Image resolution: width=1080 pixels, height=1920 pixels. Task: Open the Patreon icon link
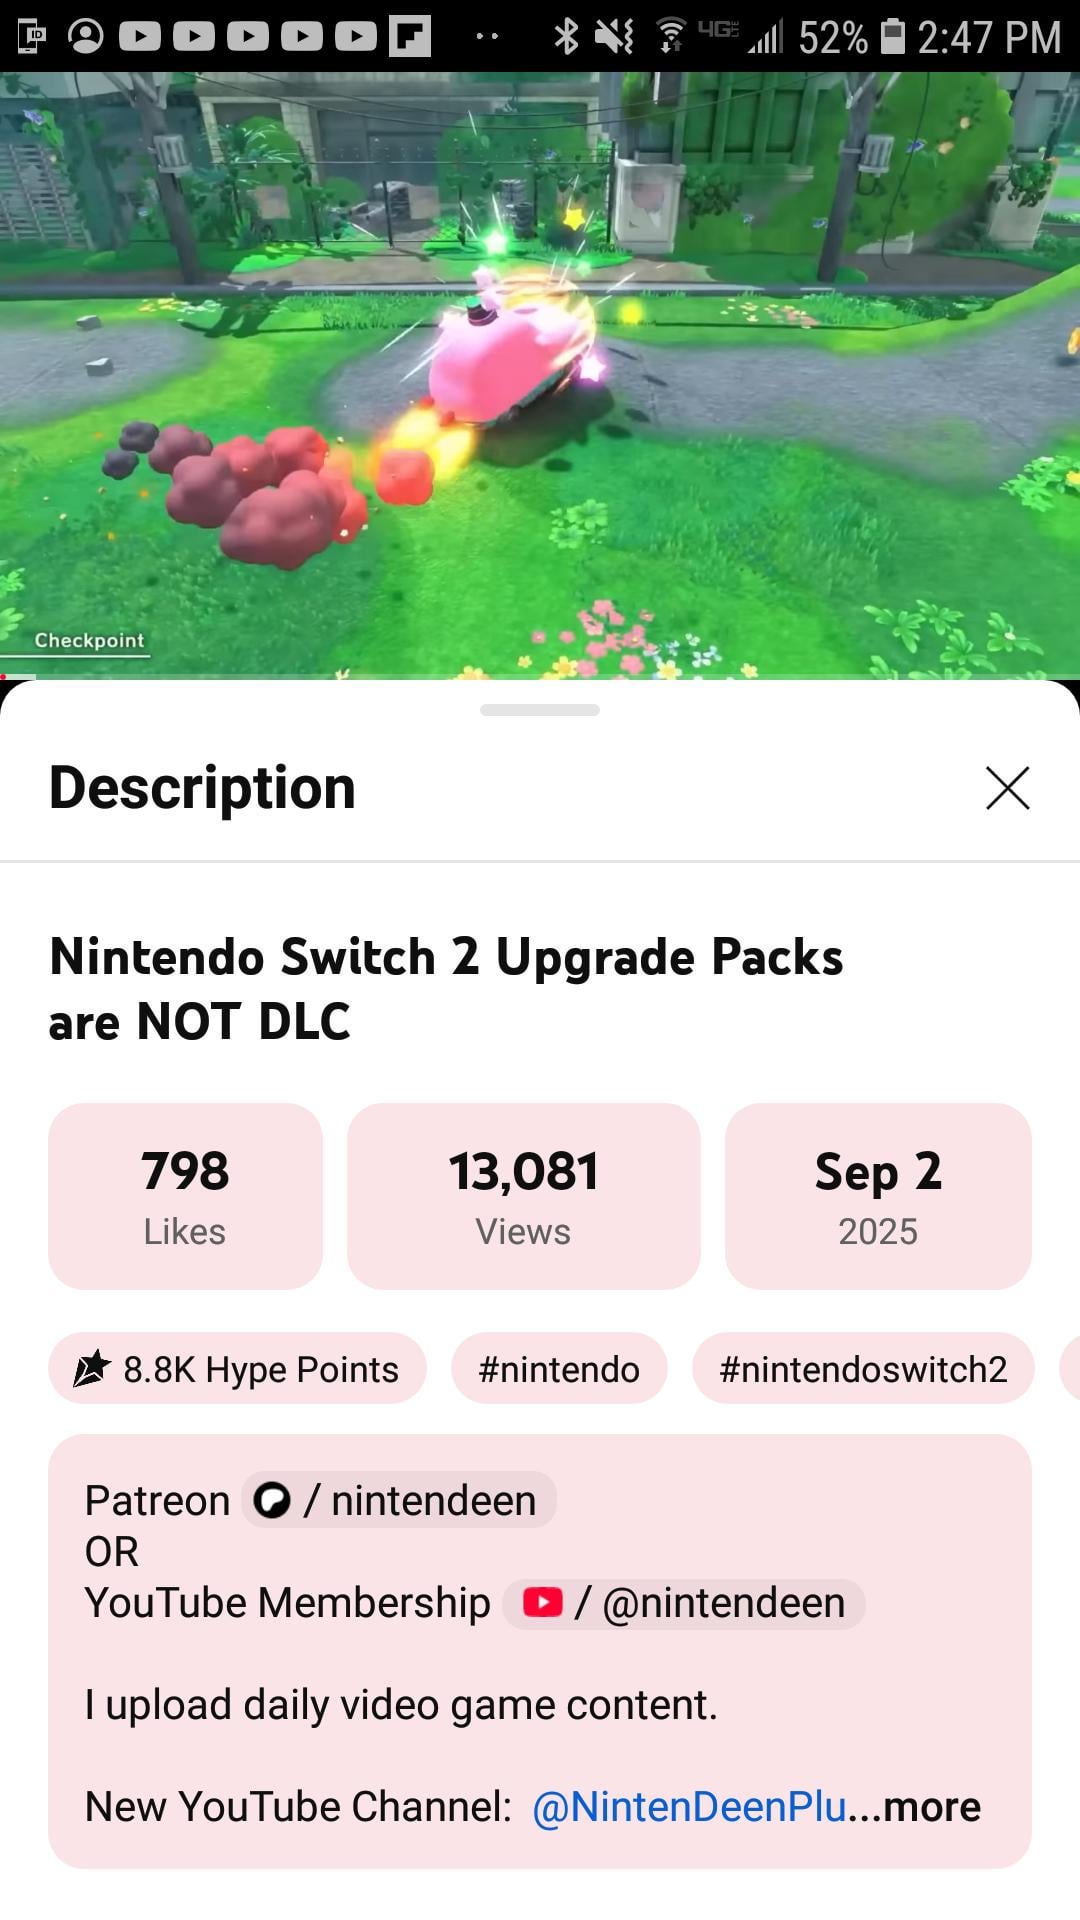[272, 1500]
